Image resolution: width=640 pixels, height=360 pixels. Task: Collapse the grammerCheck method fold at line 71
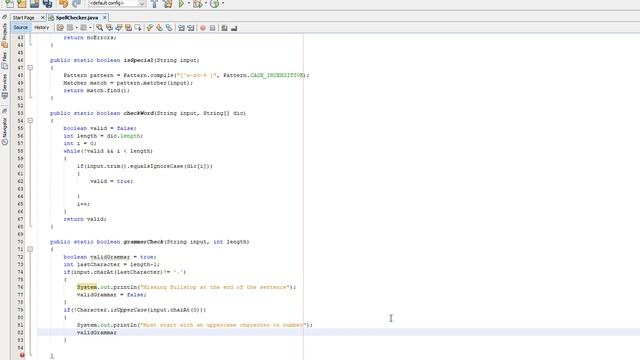30,249
